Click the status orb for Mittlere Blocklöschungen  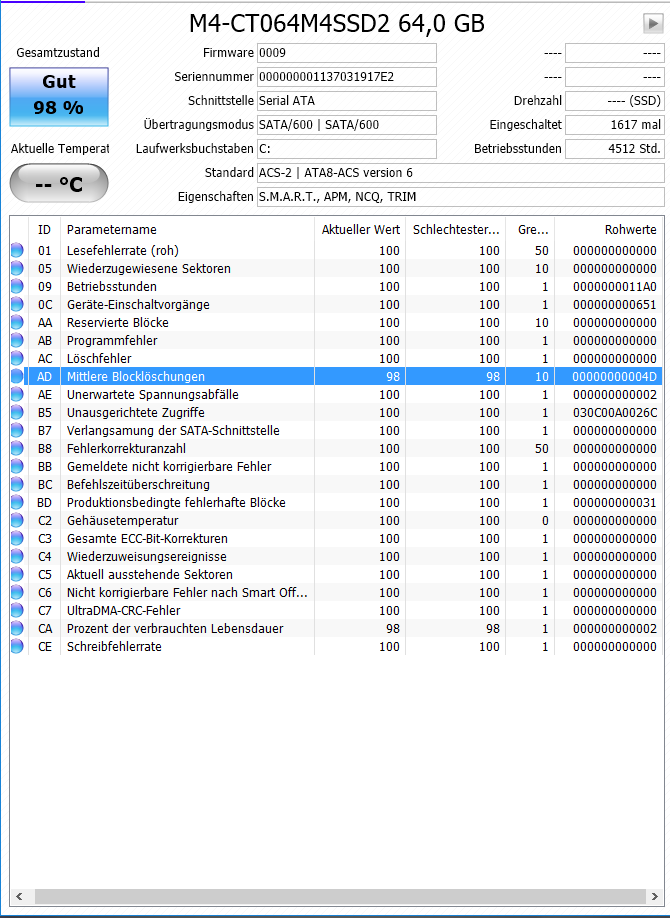pyautogui.click(x=17, y=376)
